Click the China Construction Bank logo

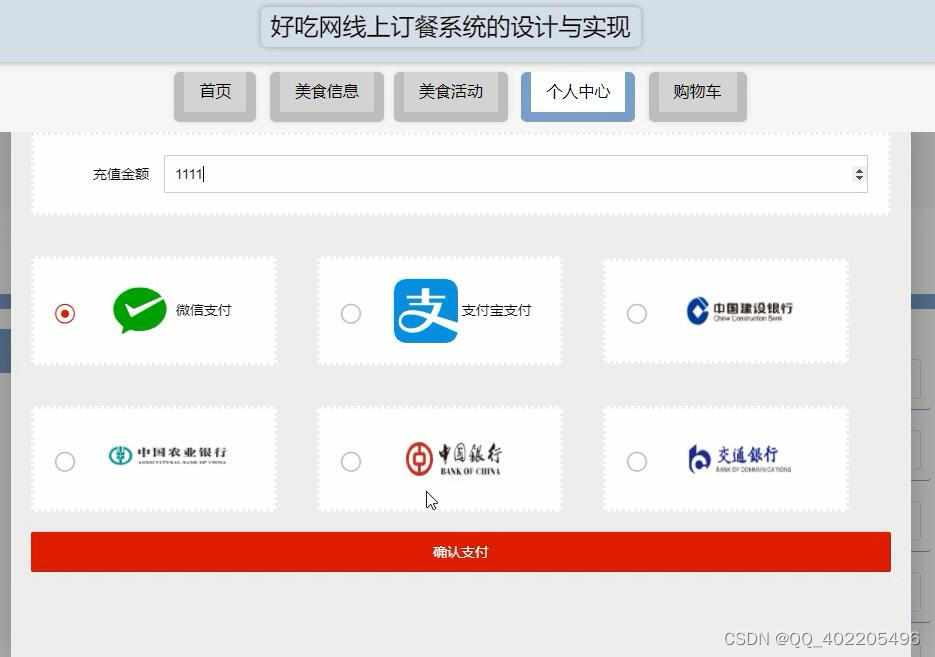(738, 310)
